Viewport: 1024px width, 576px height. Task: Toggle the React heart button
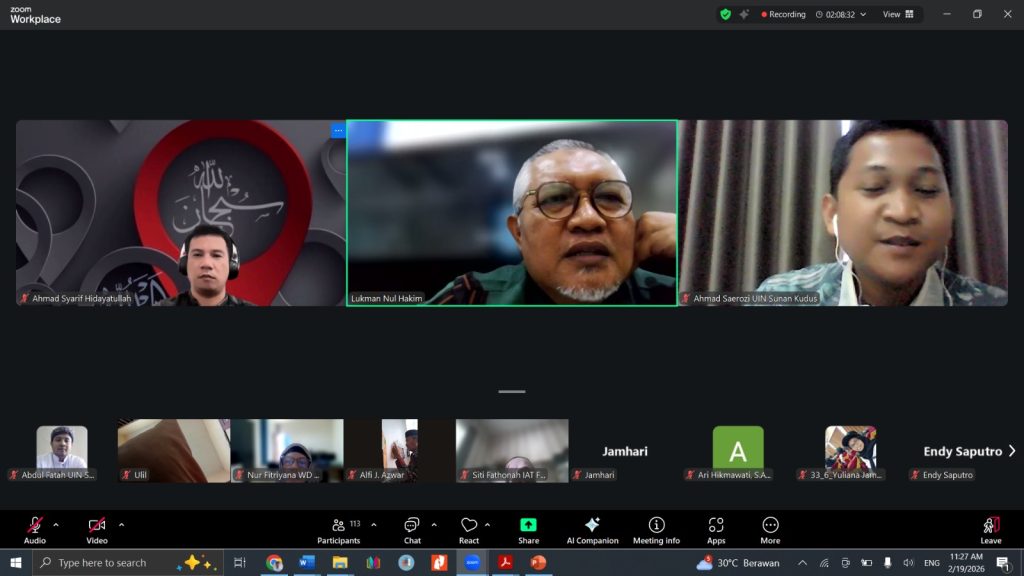tap(469, 530)
